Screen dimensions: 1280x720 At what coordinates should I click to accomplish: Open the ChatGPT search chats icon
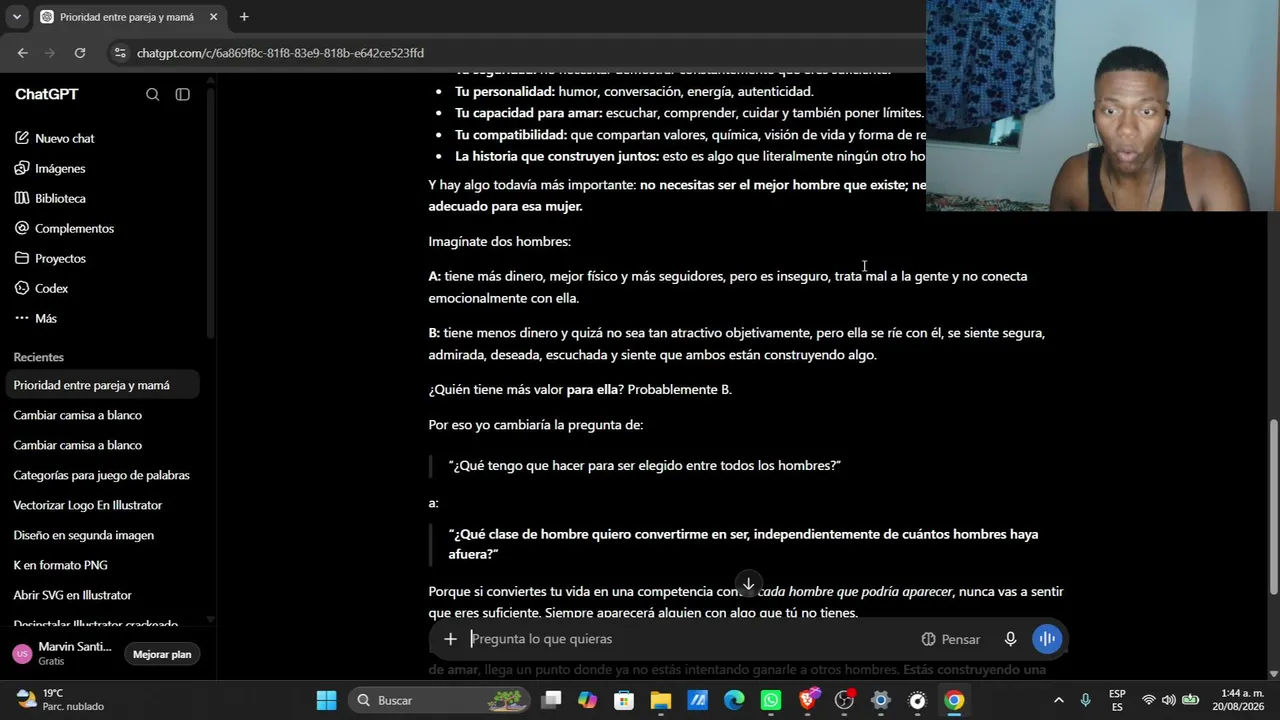click(x=153, y=94)
